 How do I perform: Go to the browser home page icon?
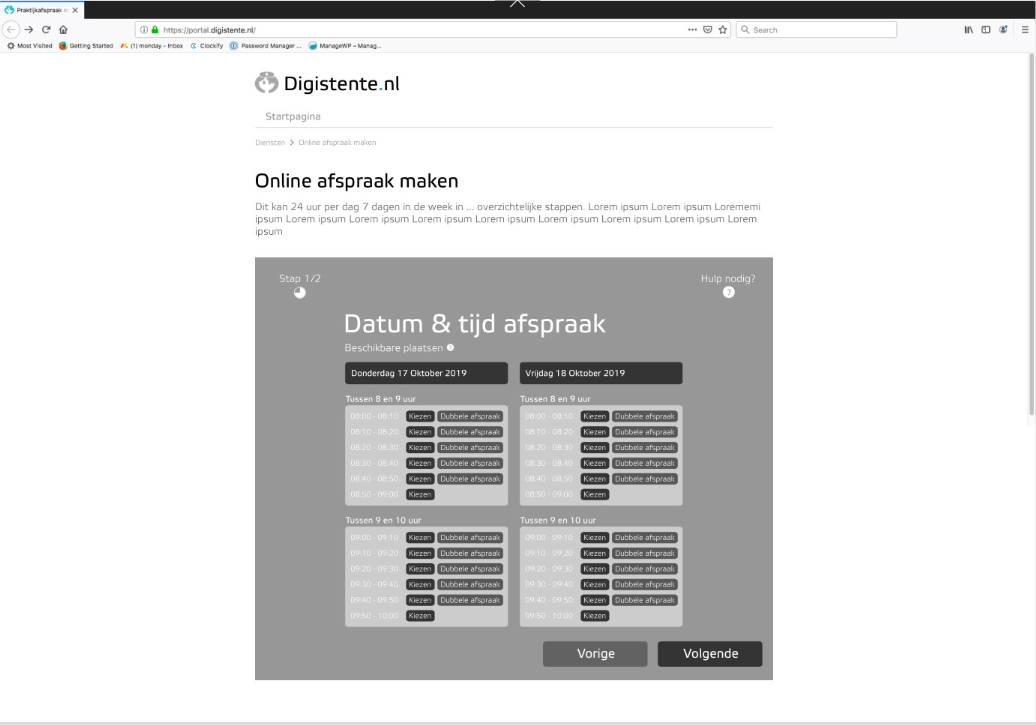click(64, 30)
